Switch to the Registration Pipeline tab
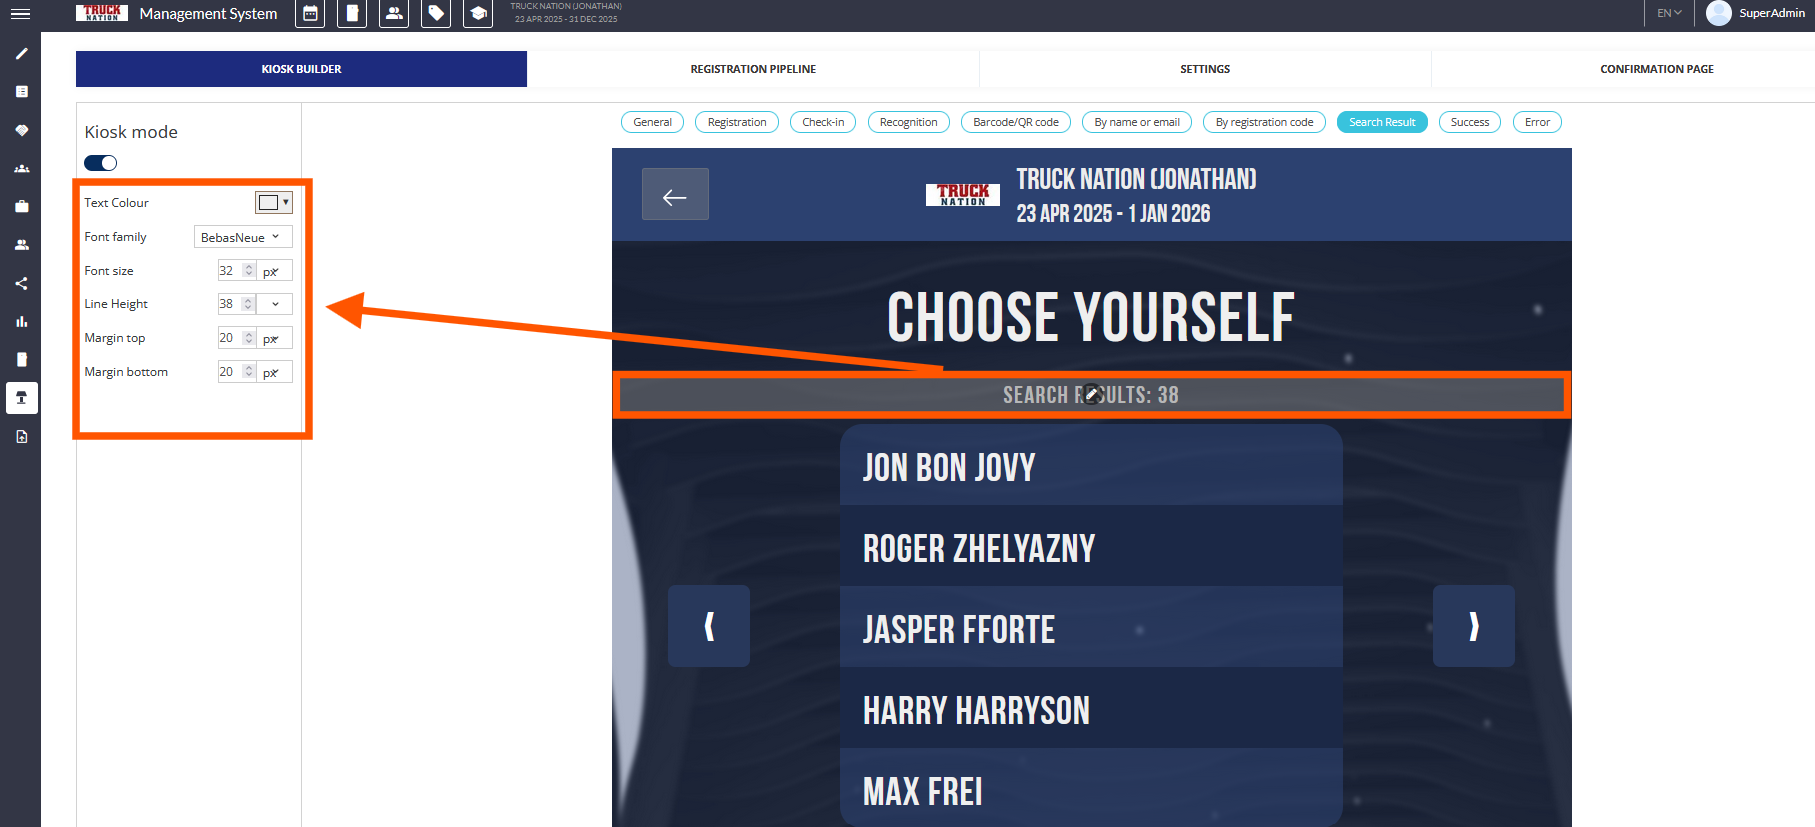 point(753,69)
